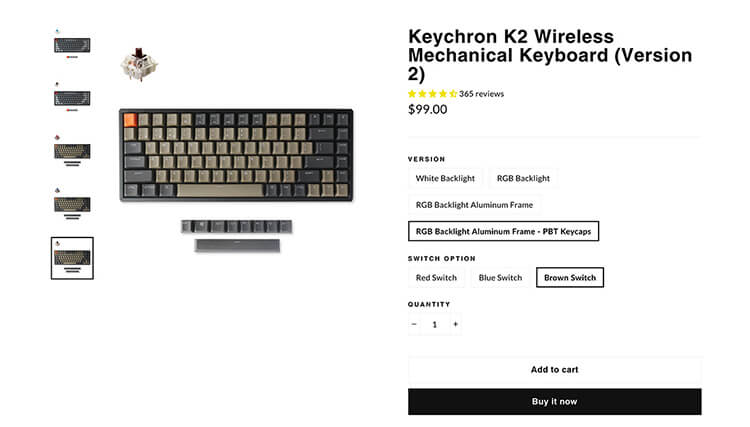This screenshot has width=750, height=427.
Task: Increase quantity with the plus button
Action: [455, 324]
